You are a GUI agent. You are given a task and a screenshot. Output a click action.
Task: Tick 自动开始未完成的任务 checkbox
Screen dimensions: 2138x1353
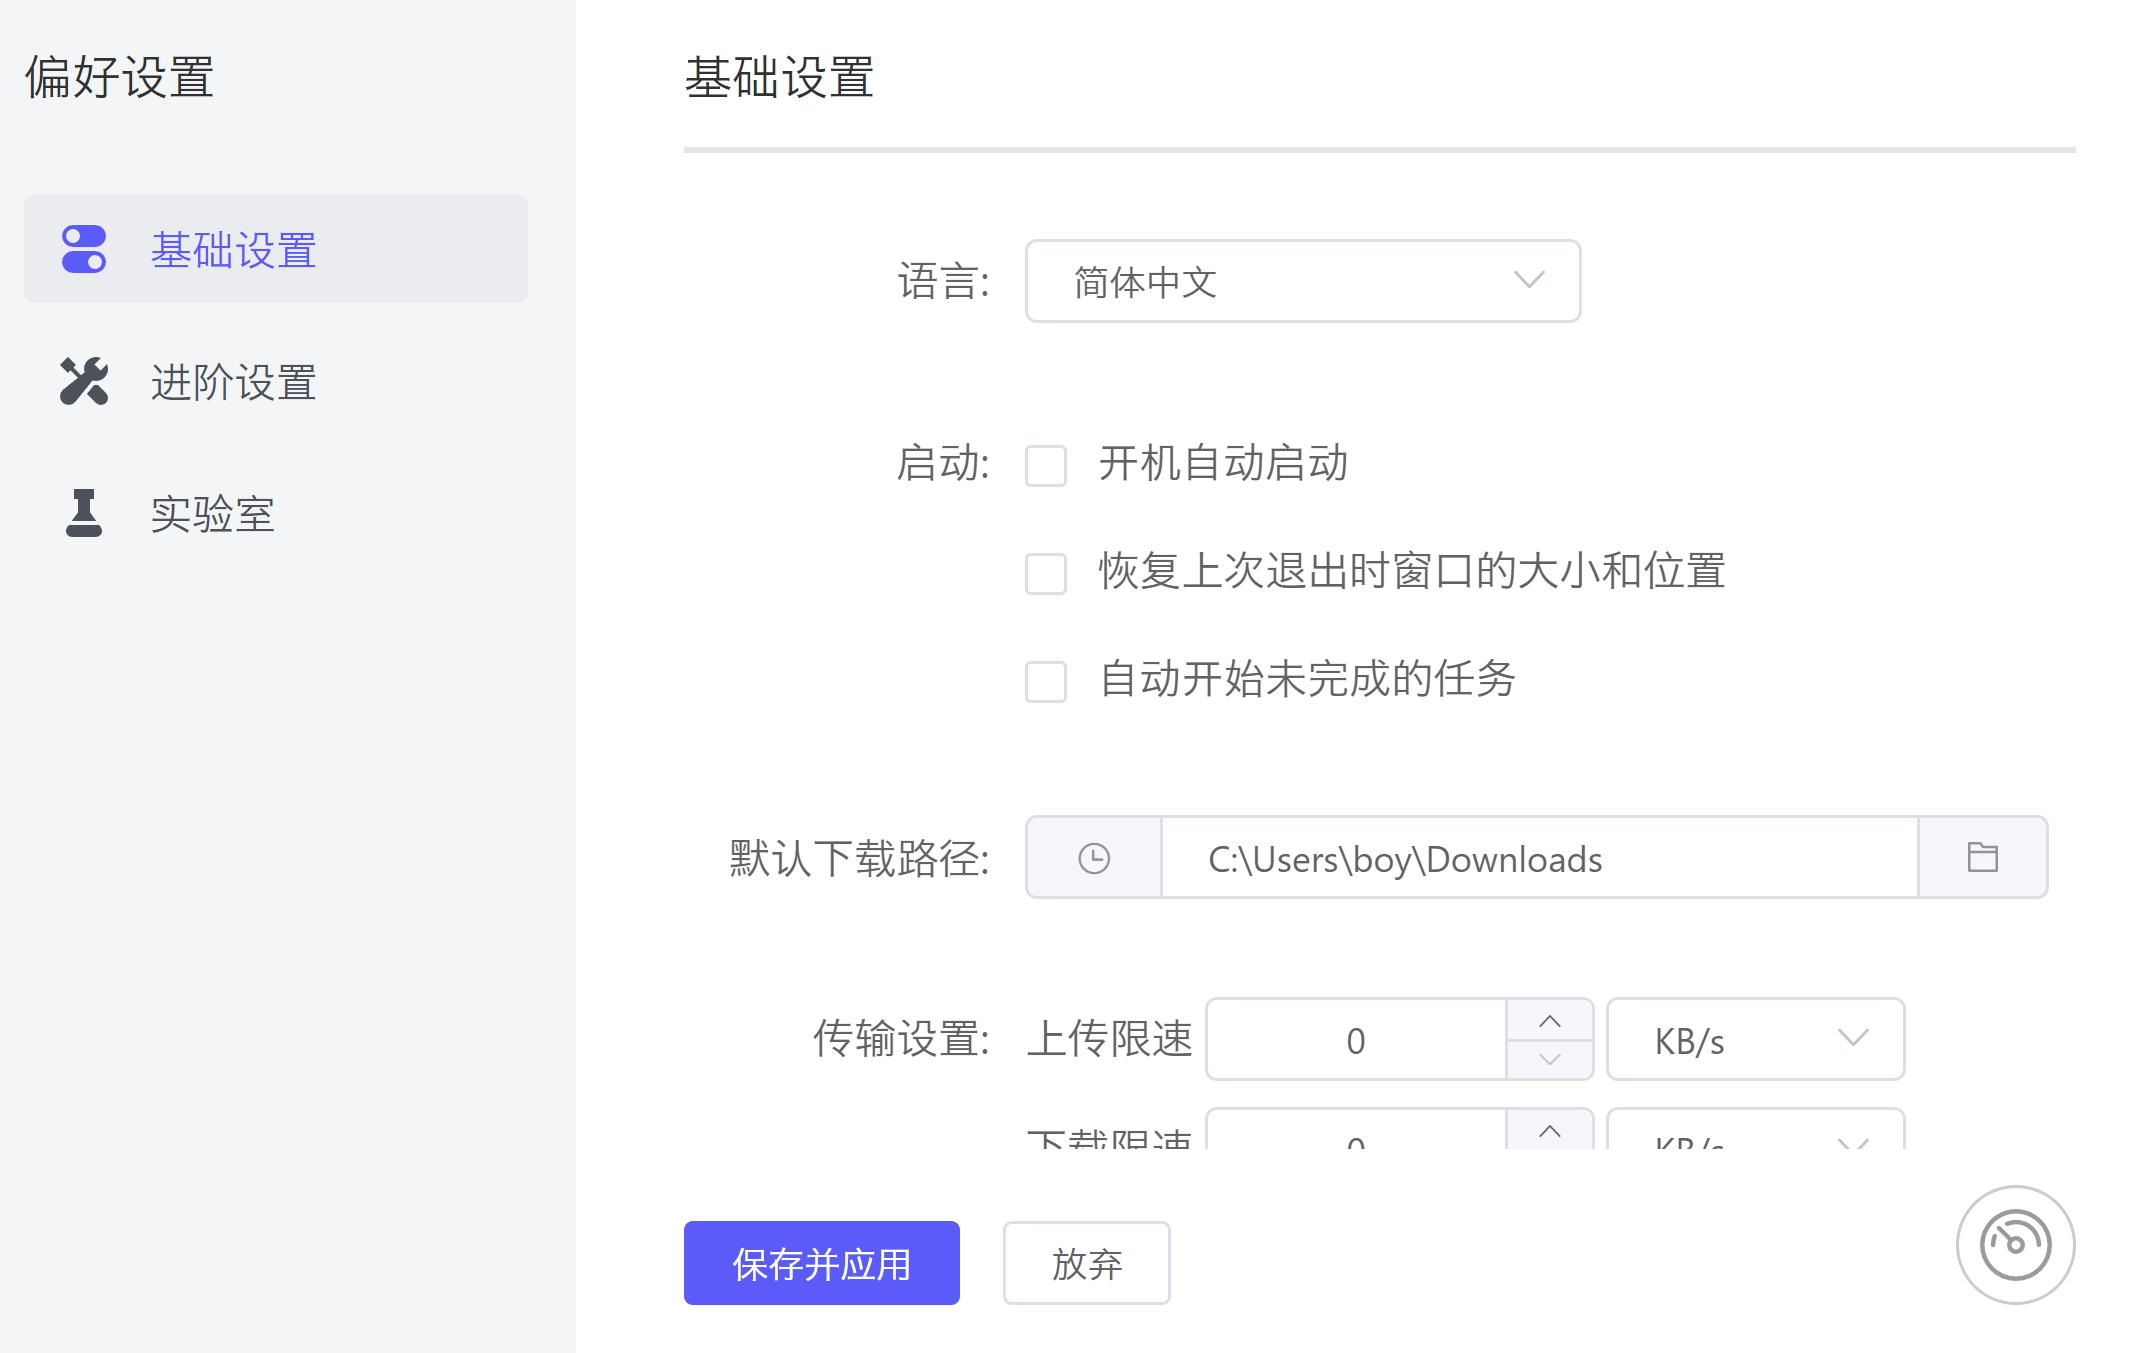[x=1046, y=682]
